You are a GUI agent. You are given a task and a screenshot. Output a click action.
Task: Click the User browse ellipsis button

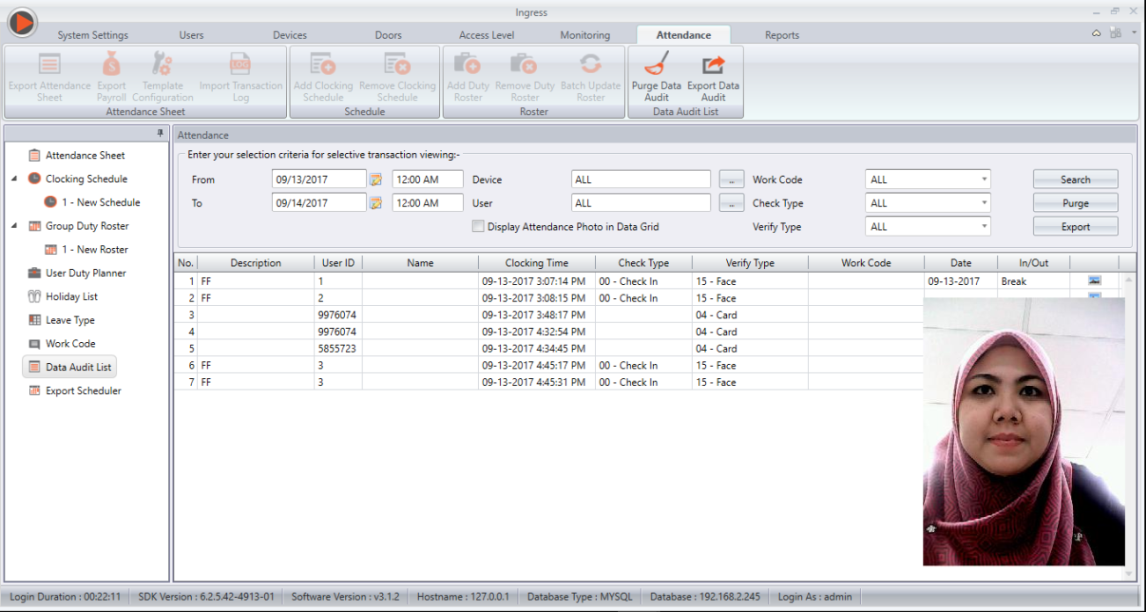731,203
